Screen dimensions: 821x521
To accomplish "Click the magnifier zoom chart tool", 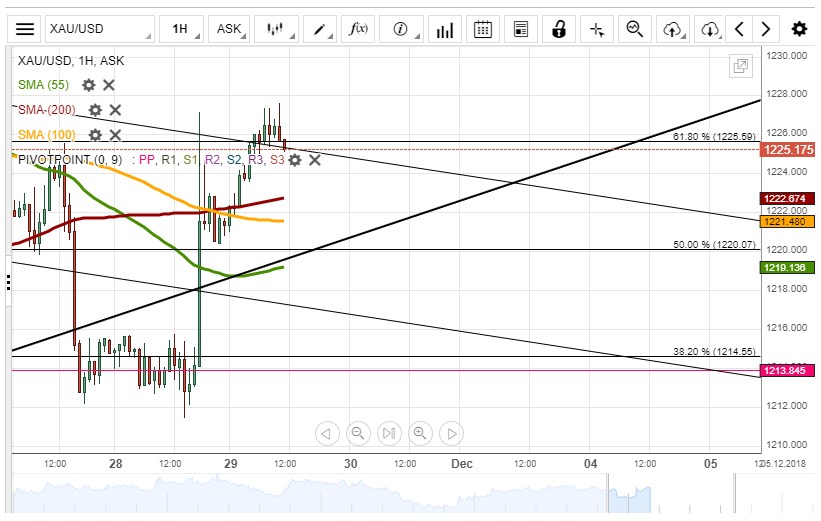I will pyautogui.click(x=635, y=29).
